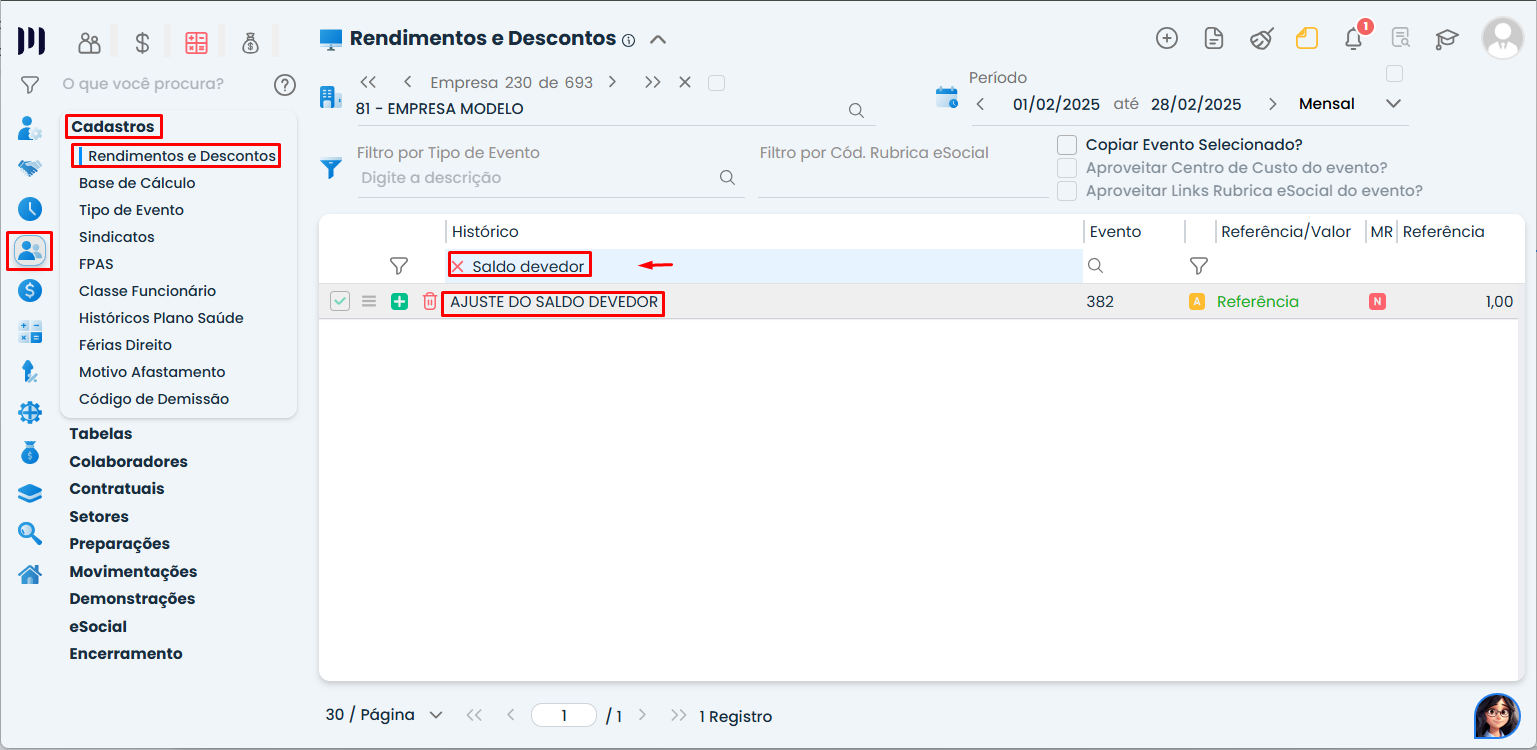The image size is (1537, 750).
Task: Tick the checkbox next to company navigation
Action: [716, 83]
